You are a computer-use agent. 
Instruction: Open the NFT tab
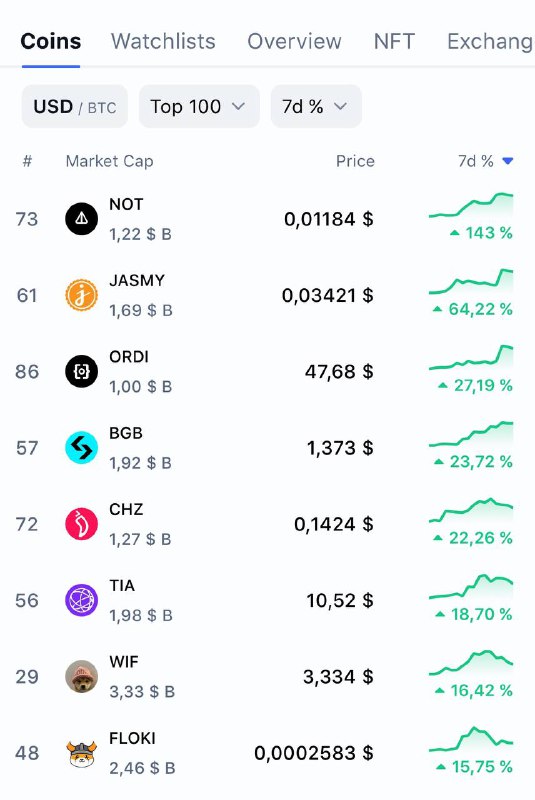pos(394,41)
